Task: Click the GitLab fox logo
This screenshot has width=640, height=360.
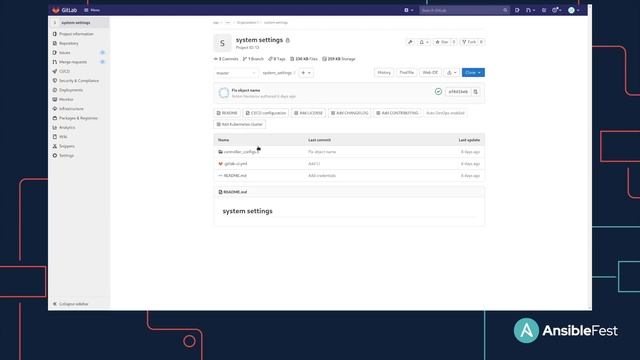Action: [x=56, y=10]
